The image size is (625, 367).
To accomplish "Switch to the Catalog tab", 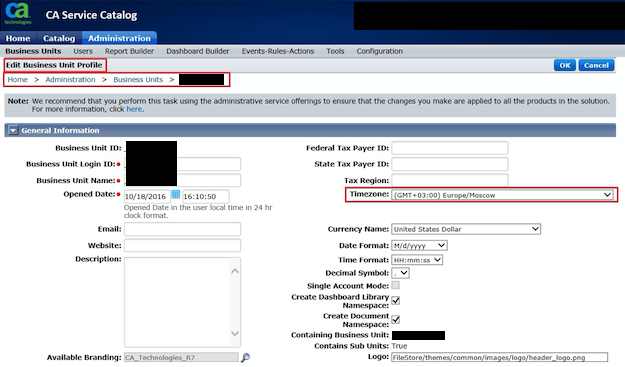I will (59, 38).
